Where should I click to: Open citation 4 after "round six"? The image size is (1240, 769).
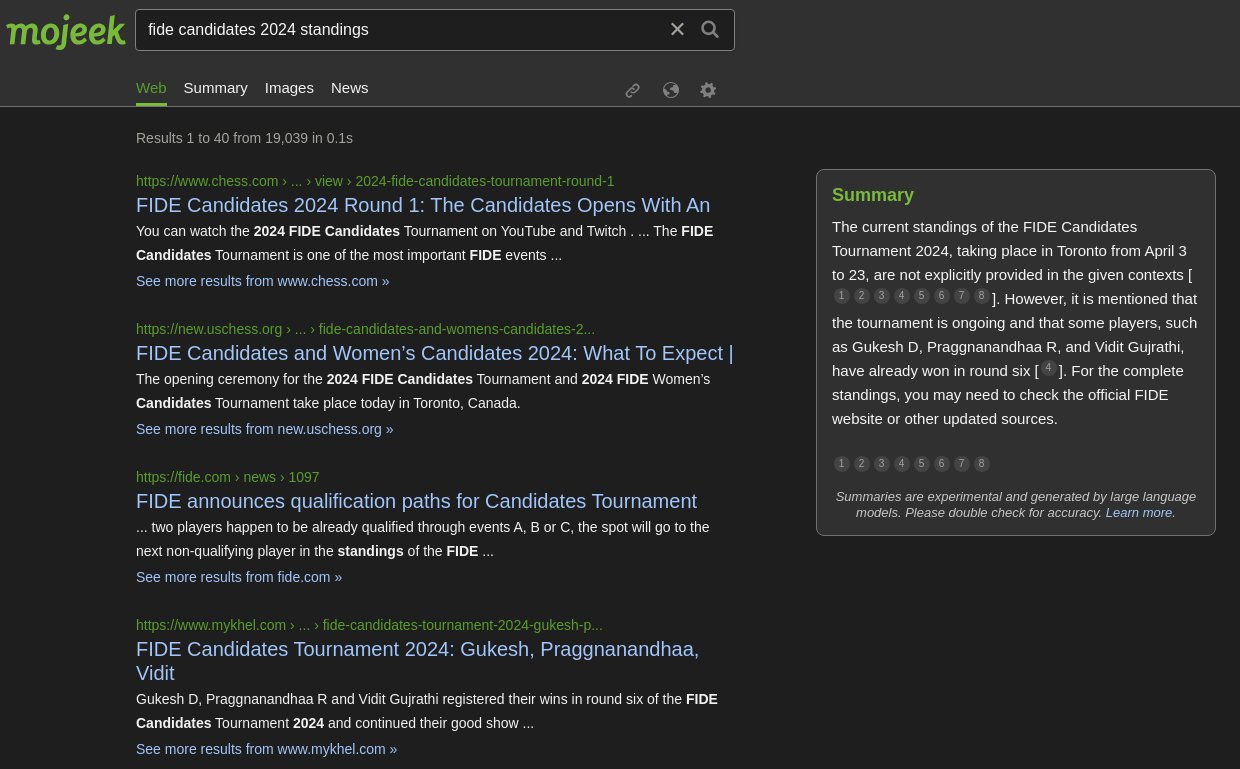click(1048, 368)
